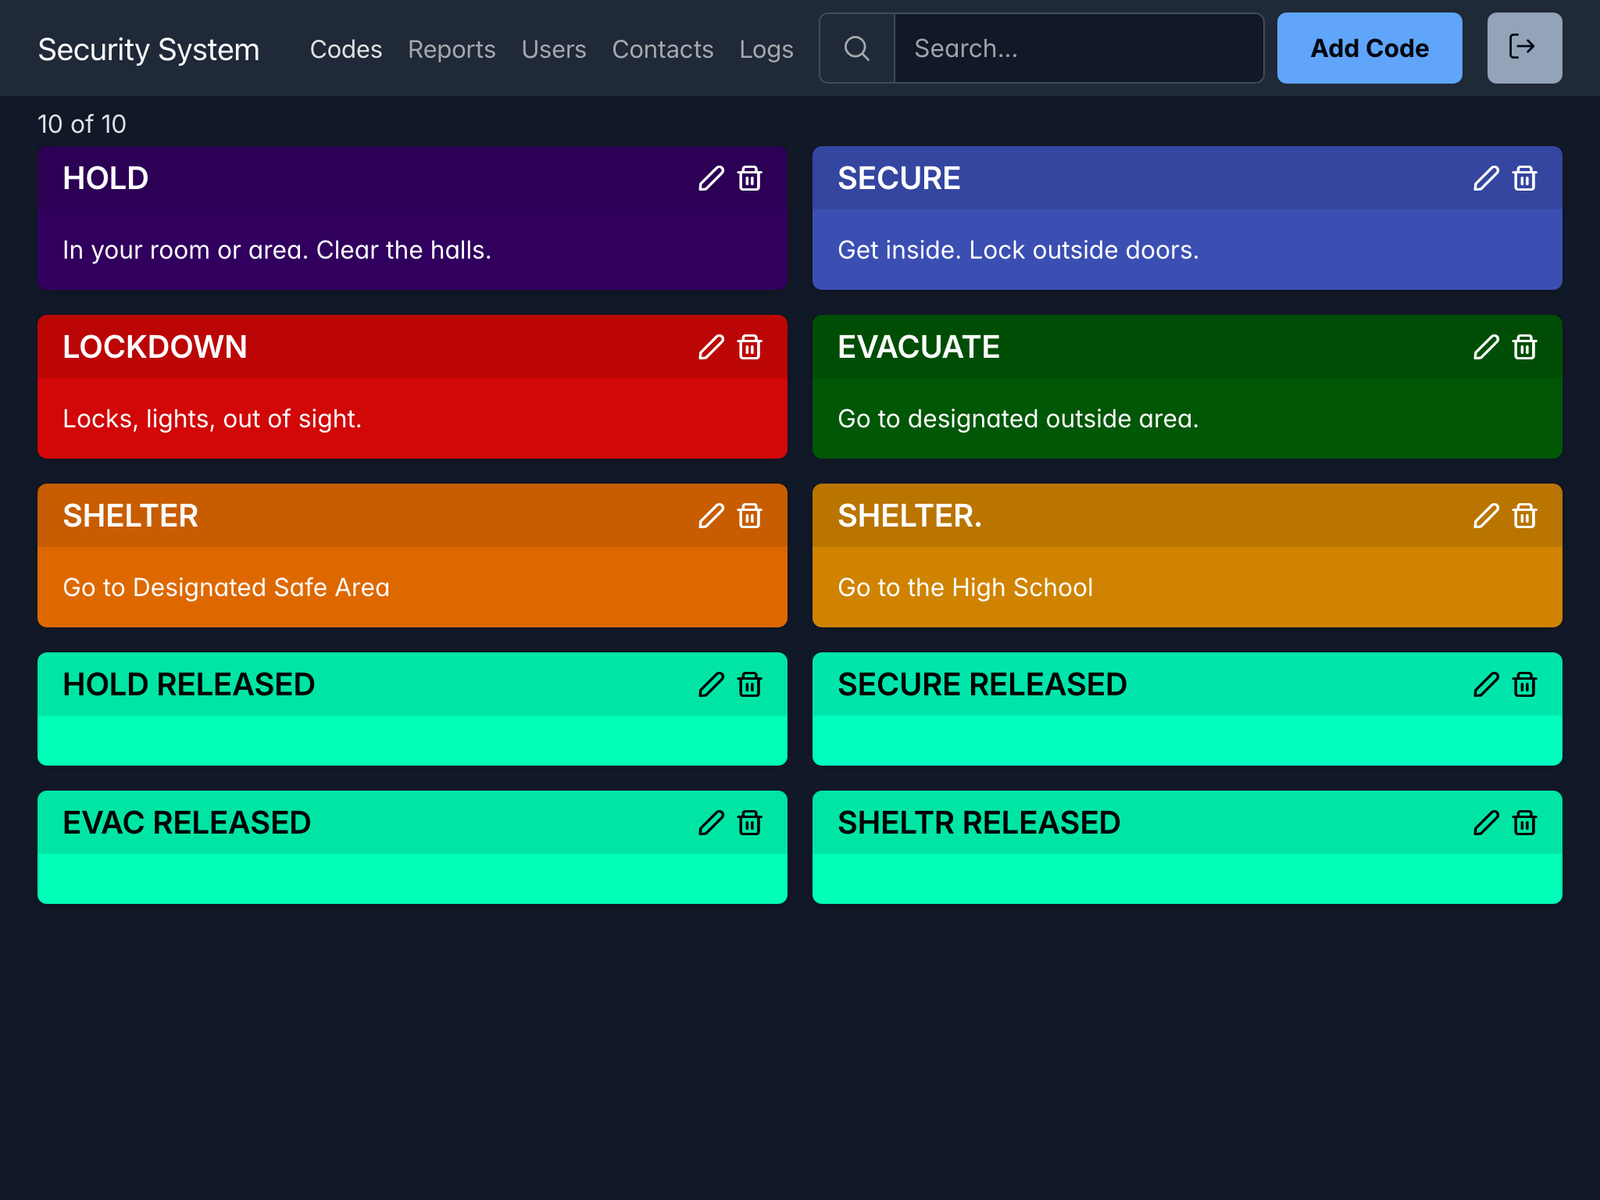The image size is (1600, 1200).
Task: Click the search magnifier icon
Action: [x=857, y=48]
